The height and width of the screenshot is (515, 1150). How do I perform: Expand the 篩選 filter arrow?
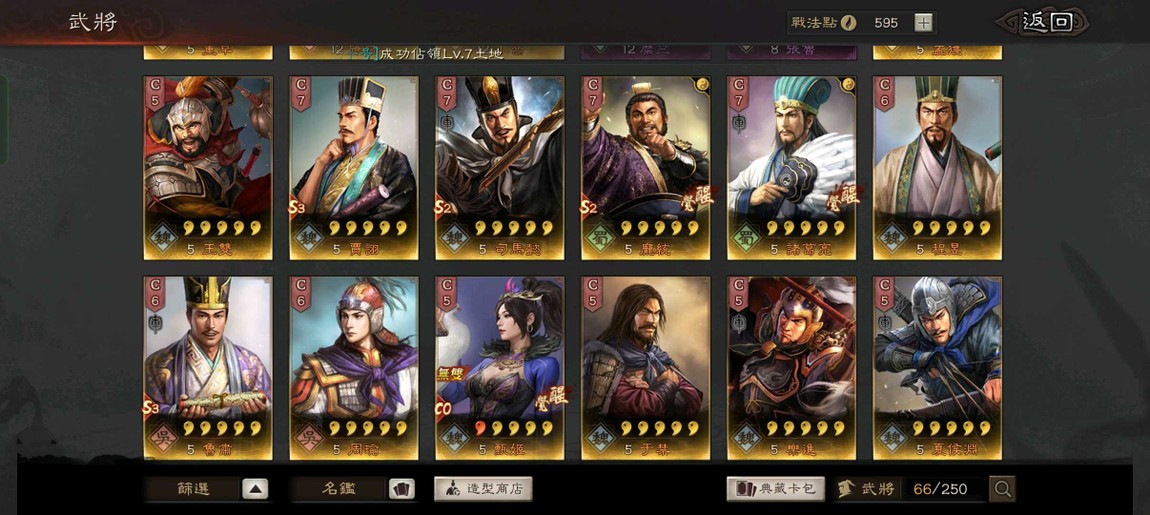pos(254,489)
